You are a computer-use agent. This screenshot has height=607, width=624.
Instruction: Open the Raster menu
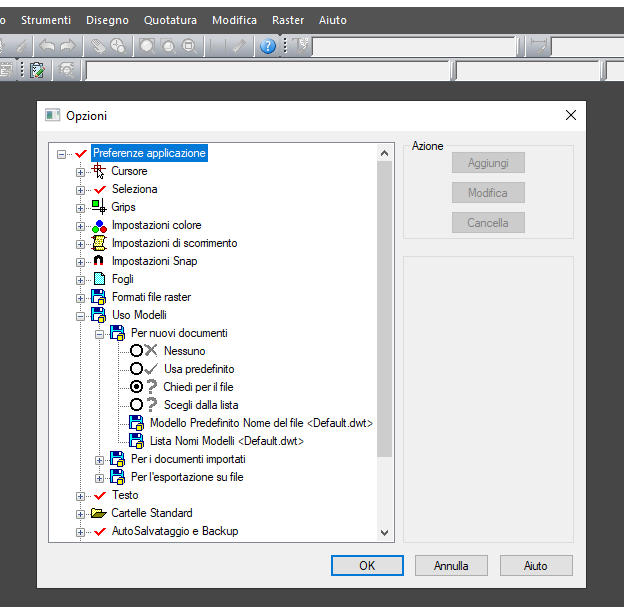tap(287, 20)
